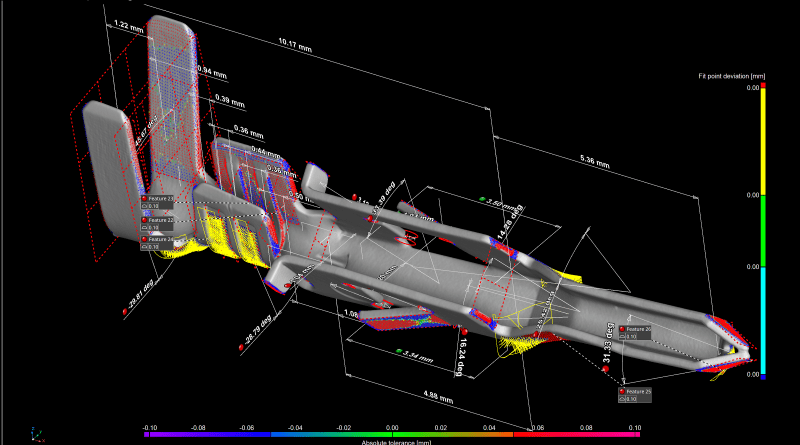Click the red status dot on Feature 24
Viewport: 800px width, 445px height.
tap(144, 239)
